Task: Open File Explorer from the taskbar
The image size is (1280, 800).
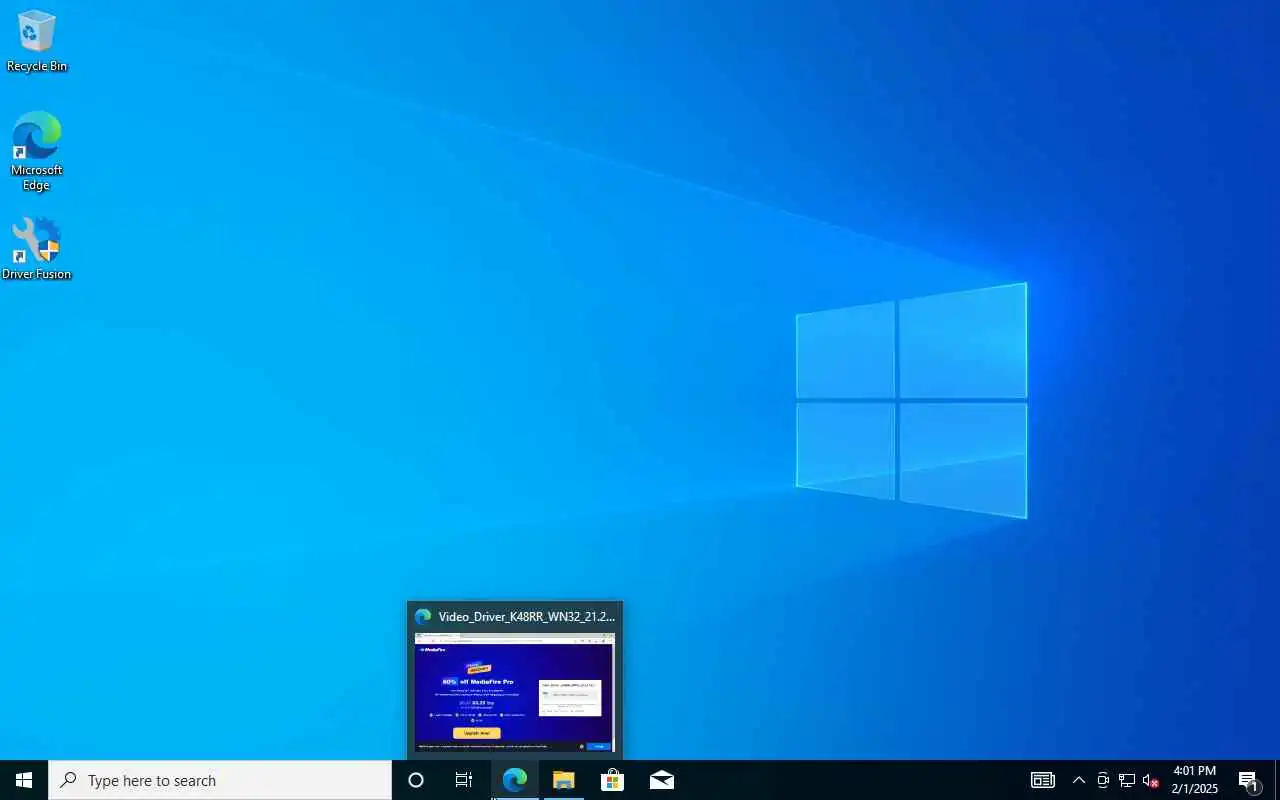Action: click(564, 780)
